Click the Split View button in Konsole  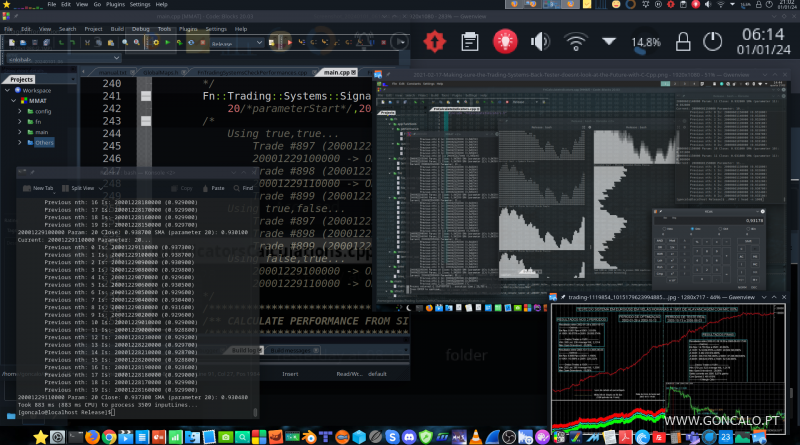click(79, 187)
